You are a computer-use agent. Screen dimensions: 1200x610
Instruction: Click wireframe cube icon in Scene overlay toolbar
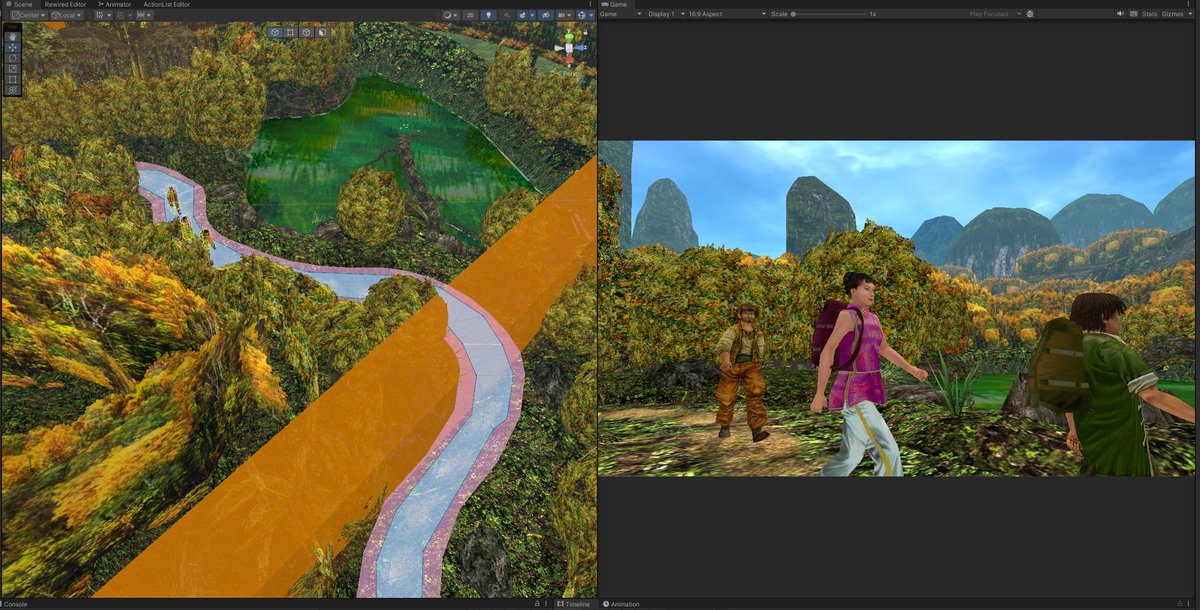pyautogui.click(x=306, y=32)
